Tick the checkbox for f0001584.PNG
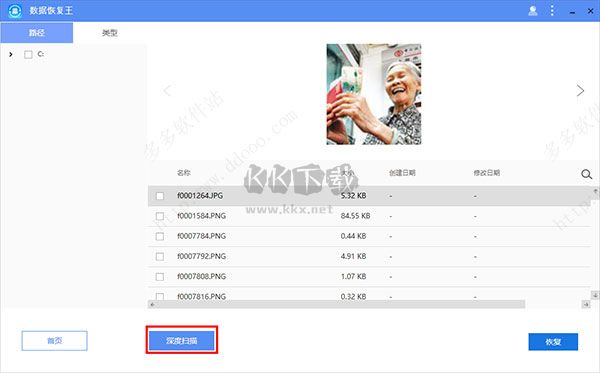The height and width of the screenshot is (373, 600). tap(160, 216)
